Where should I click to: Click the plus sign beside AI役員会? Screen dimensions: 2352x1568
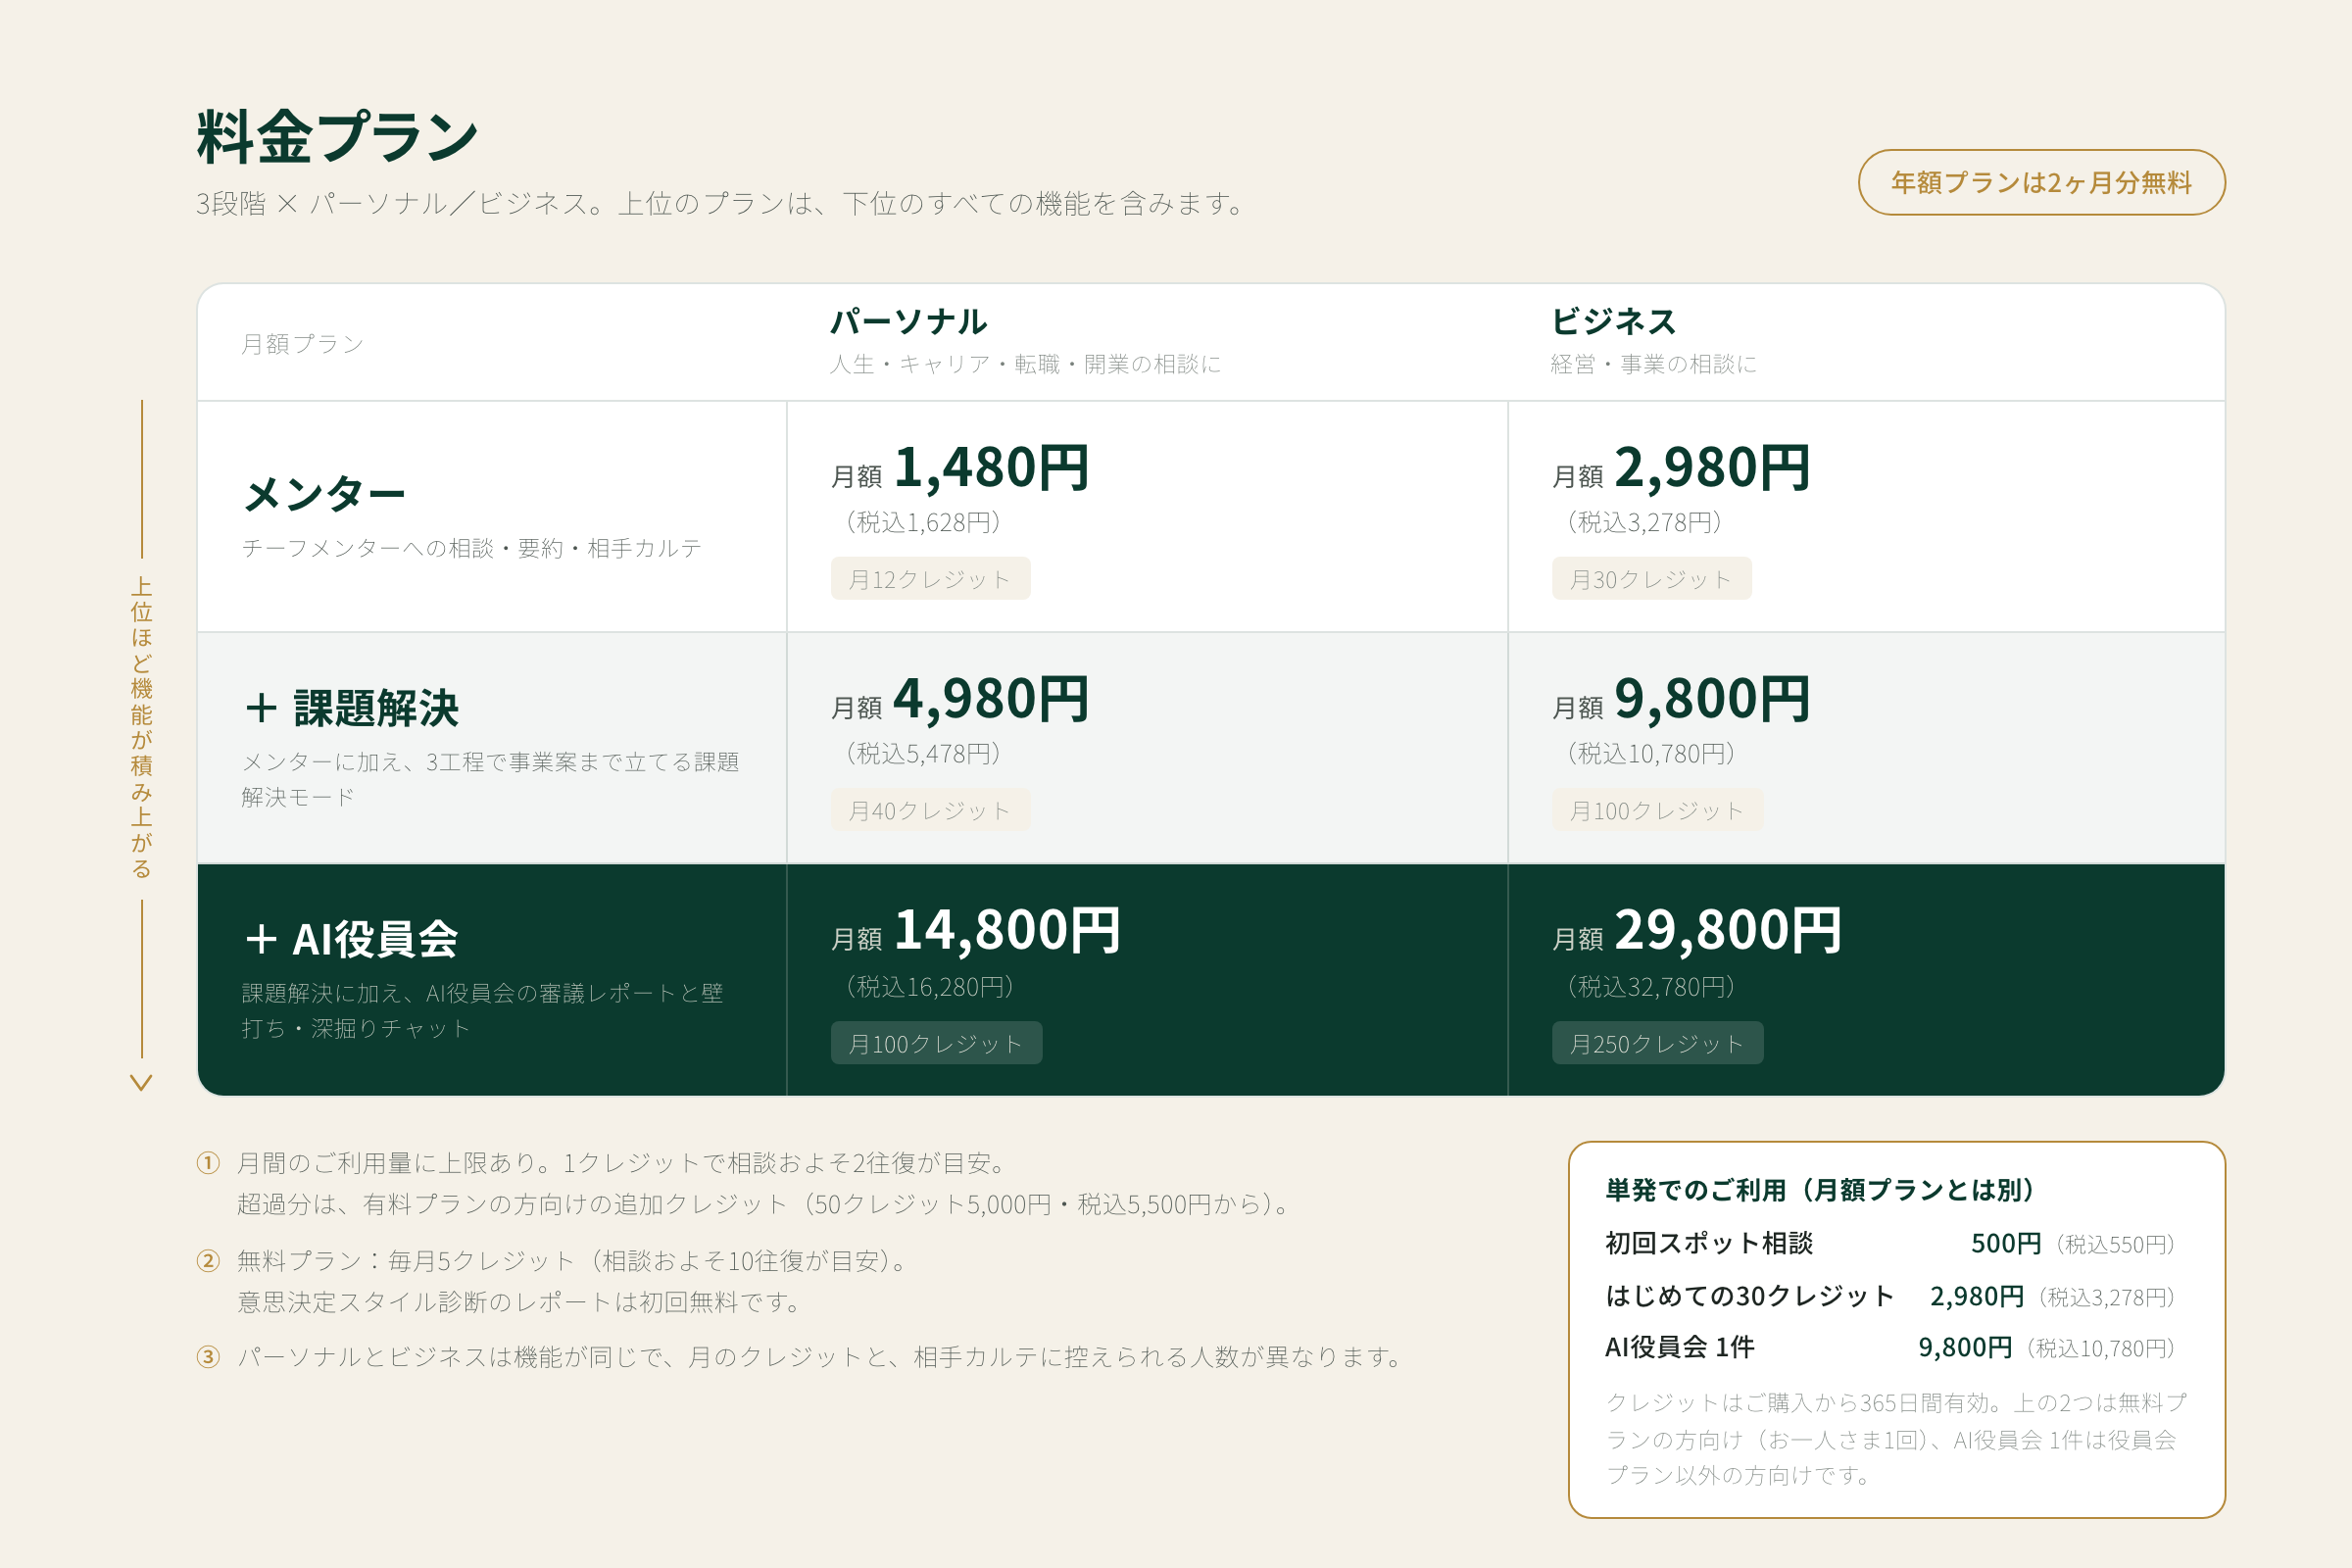coord(261,939)
